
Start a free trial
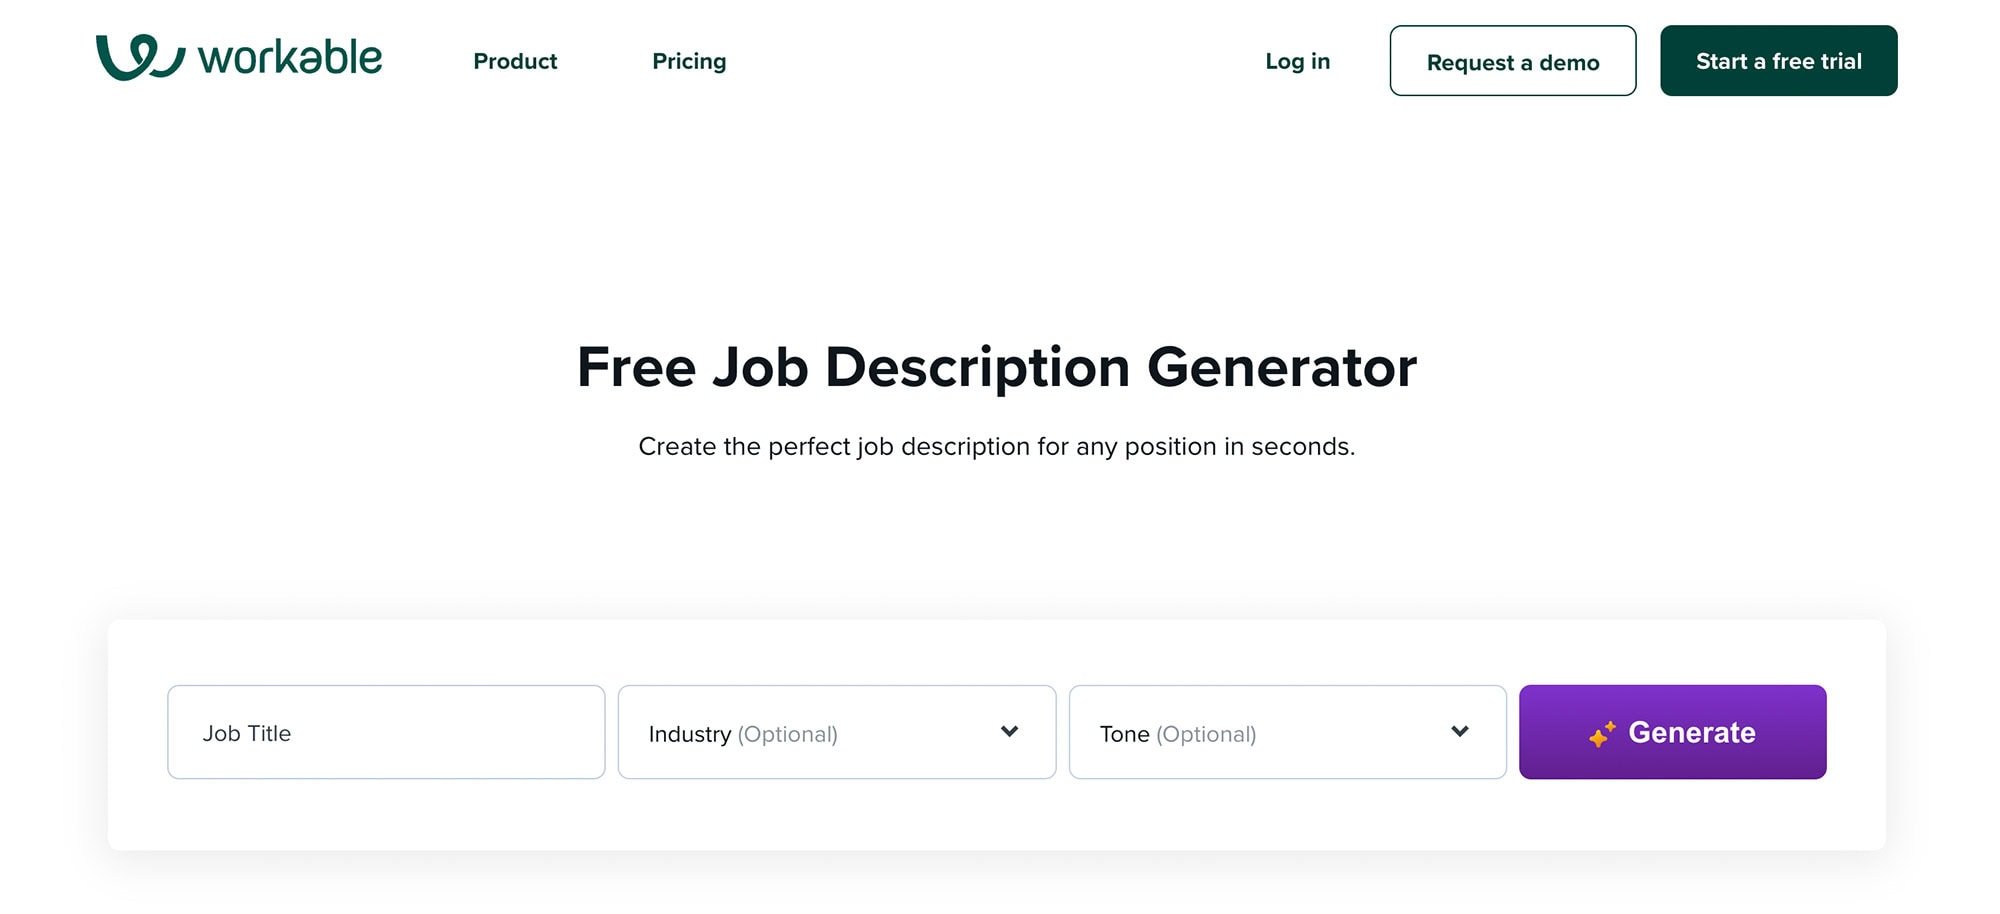click(1778, 60)
